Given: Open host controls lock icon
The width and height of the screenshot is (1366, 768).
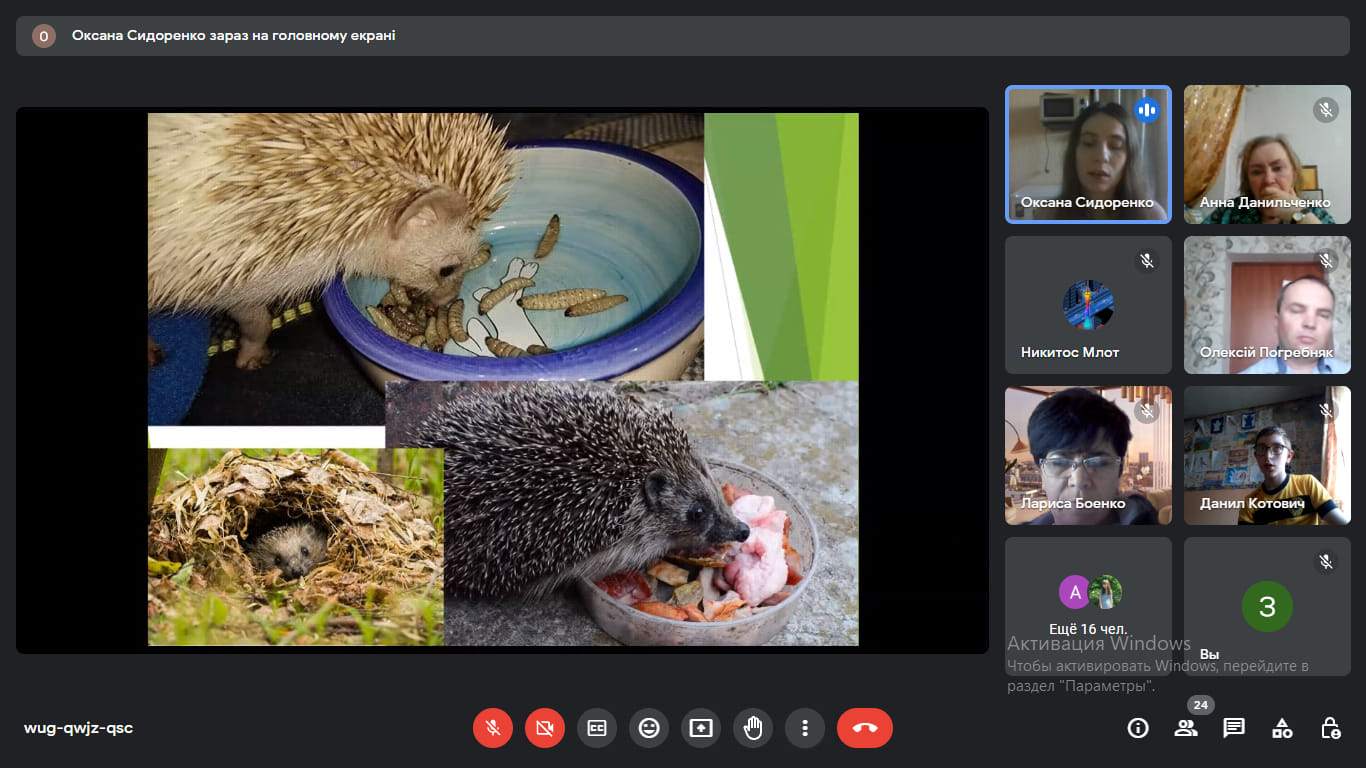Looking at the screenshot, I should click(x=1330, y=728).
